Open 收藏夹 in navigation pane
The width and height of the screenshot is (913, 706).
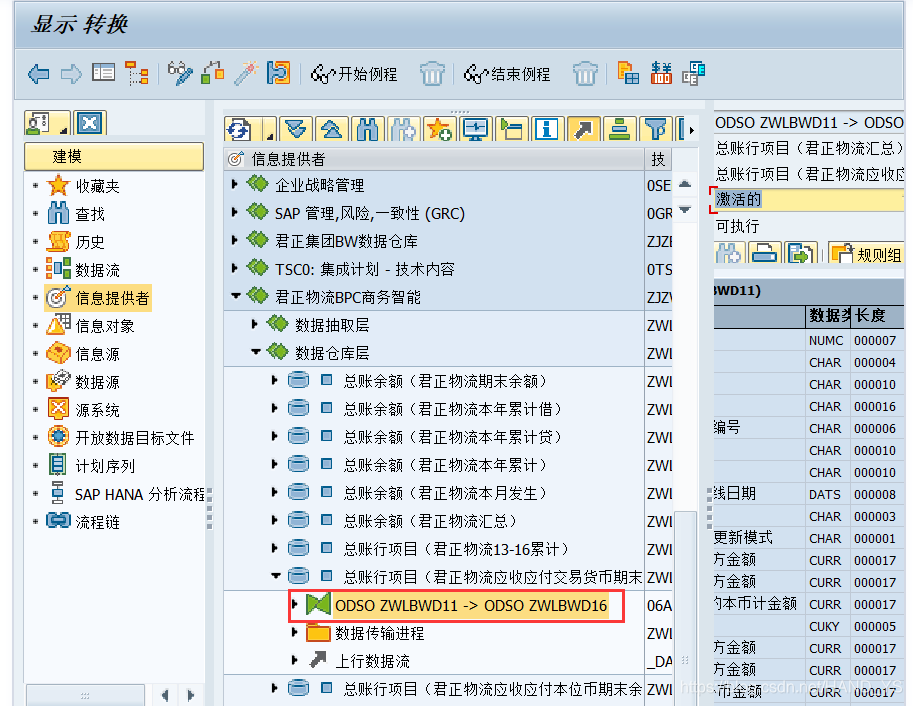coord(97,186)
